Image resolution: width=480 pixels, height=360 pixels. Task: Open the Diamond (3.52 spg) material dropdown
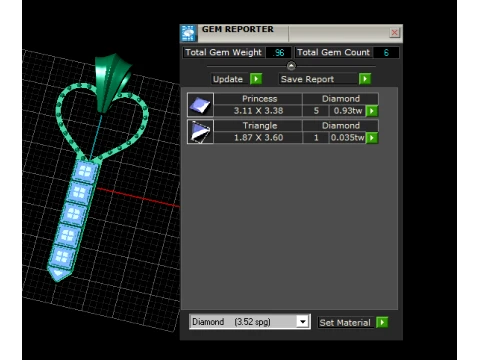pos(250,322)
